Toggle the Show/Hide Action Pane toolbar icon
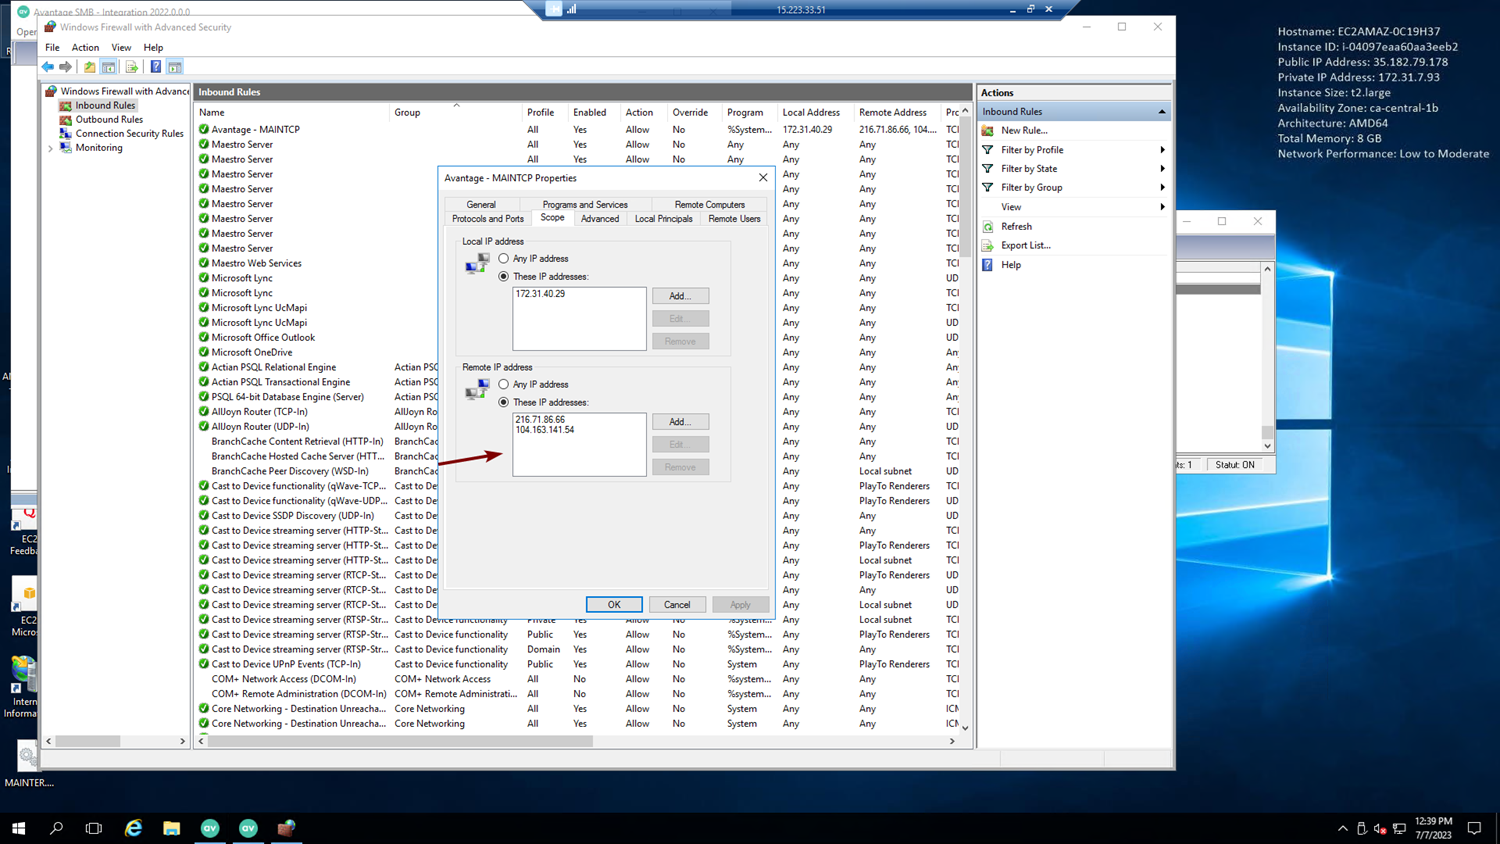 (175, 67)
